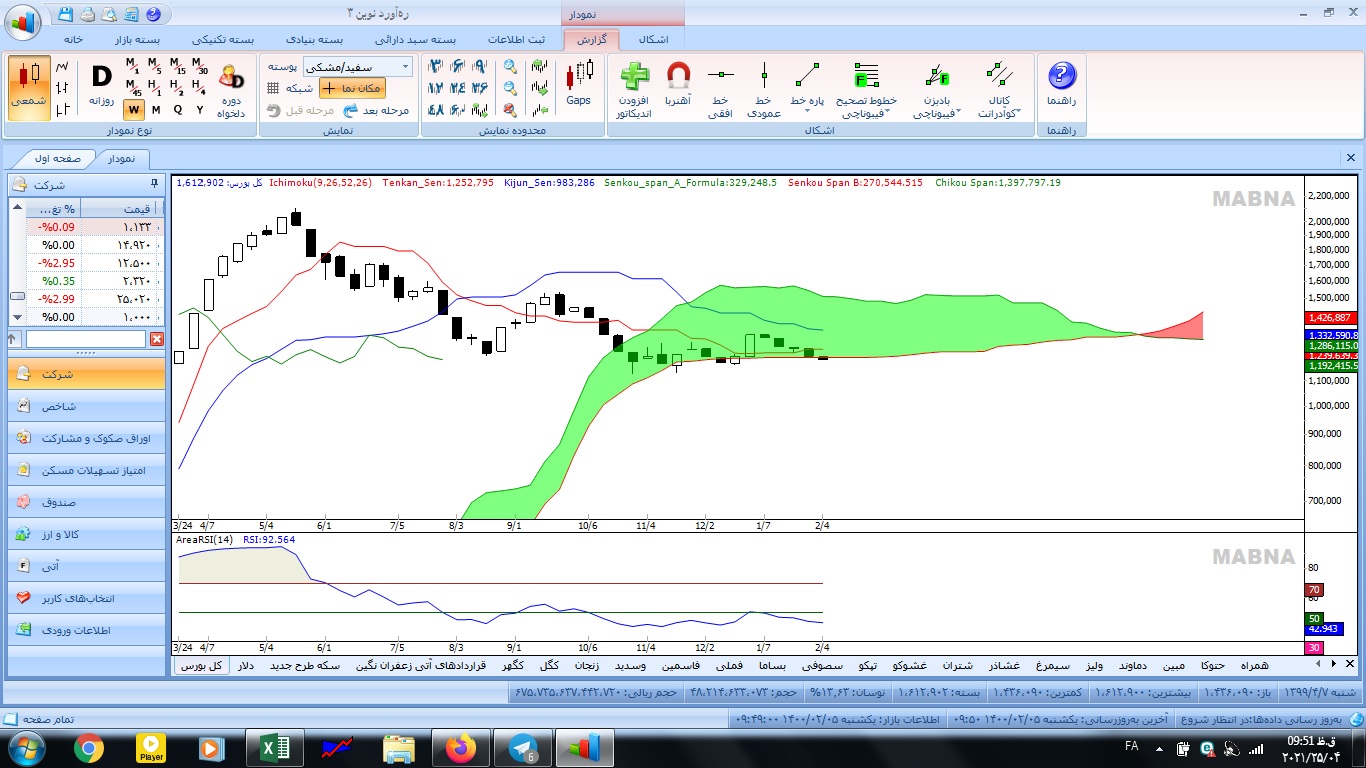Open the انتخاب‌های کاربر sidebar section
This screenshot has width=1366, height=768.
coord(86,598)
